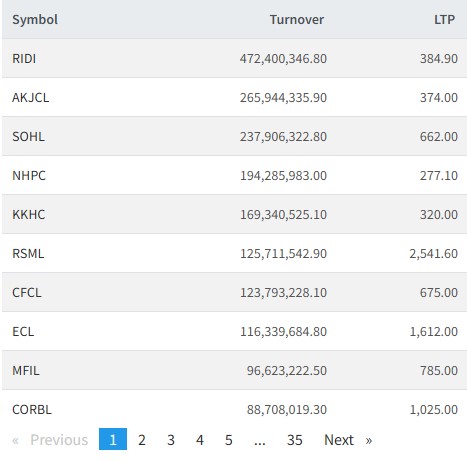This screenshot has width=467, height=460.
Task: Open the NHPC stock symbol
Action: pyautogui.click(x=29, y=175)
